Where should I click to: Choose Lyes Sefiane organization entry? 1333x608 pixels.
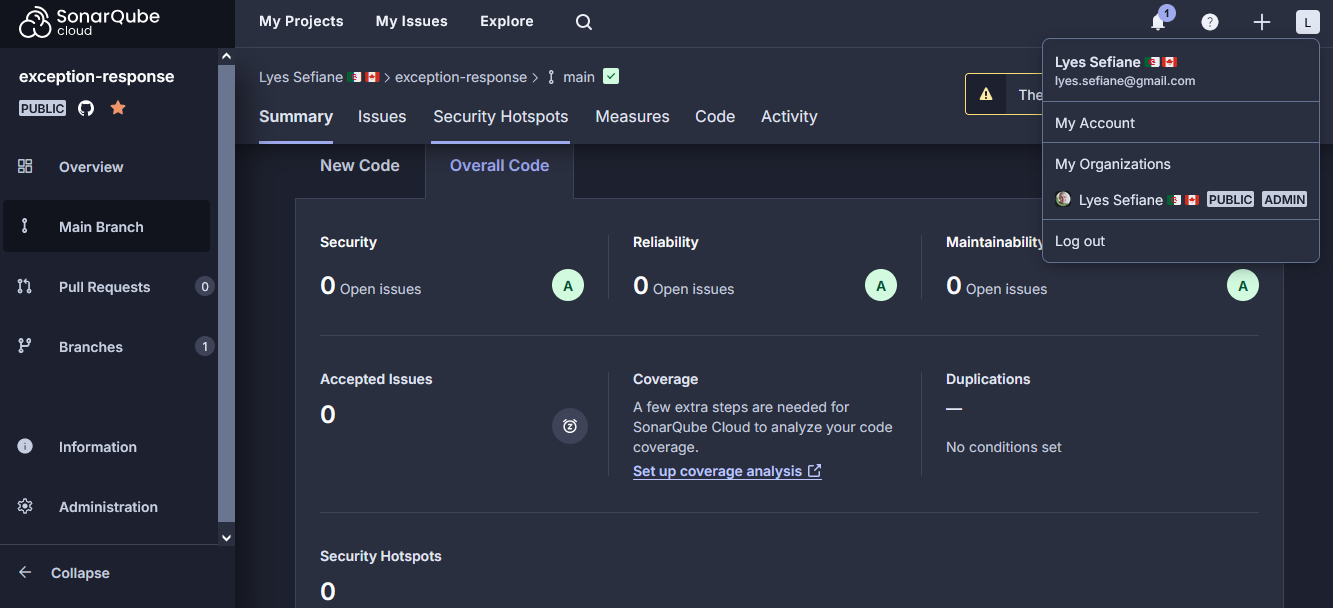pyautogui.click(x=1181, y=199)
